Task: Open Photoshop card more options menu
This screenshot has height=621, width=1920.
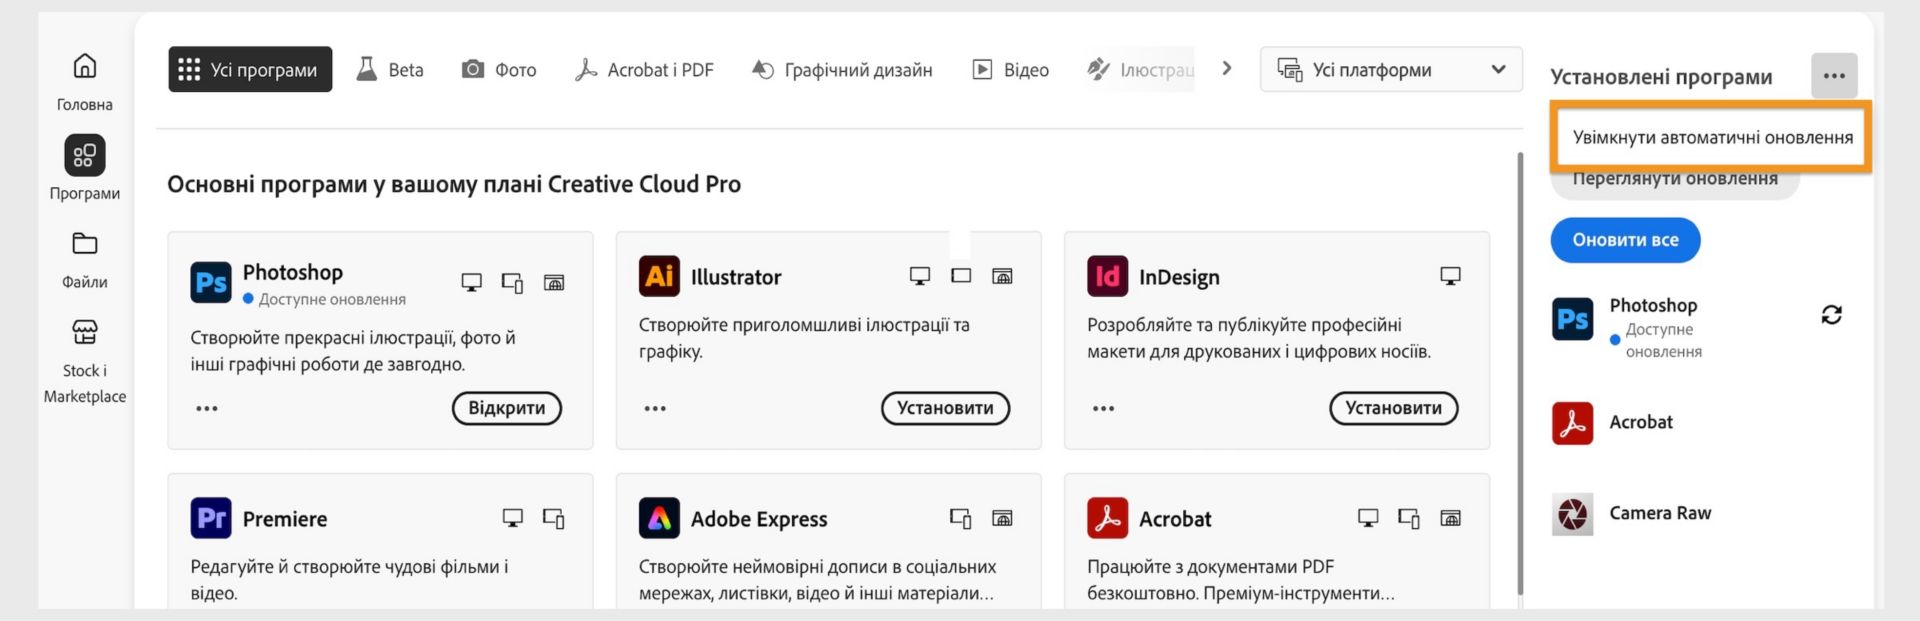Action: pos(207,408)
